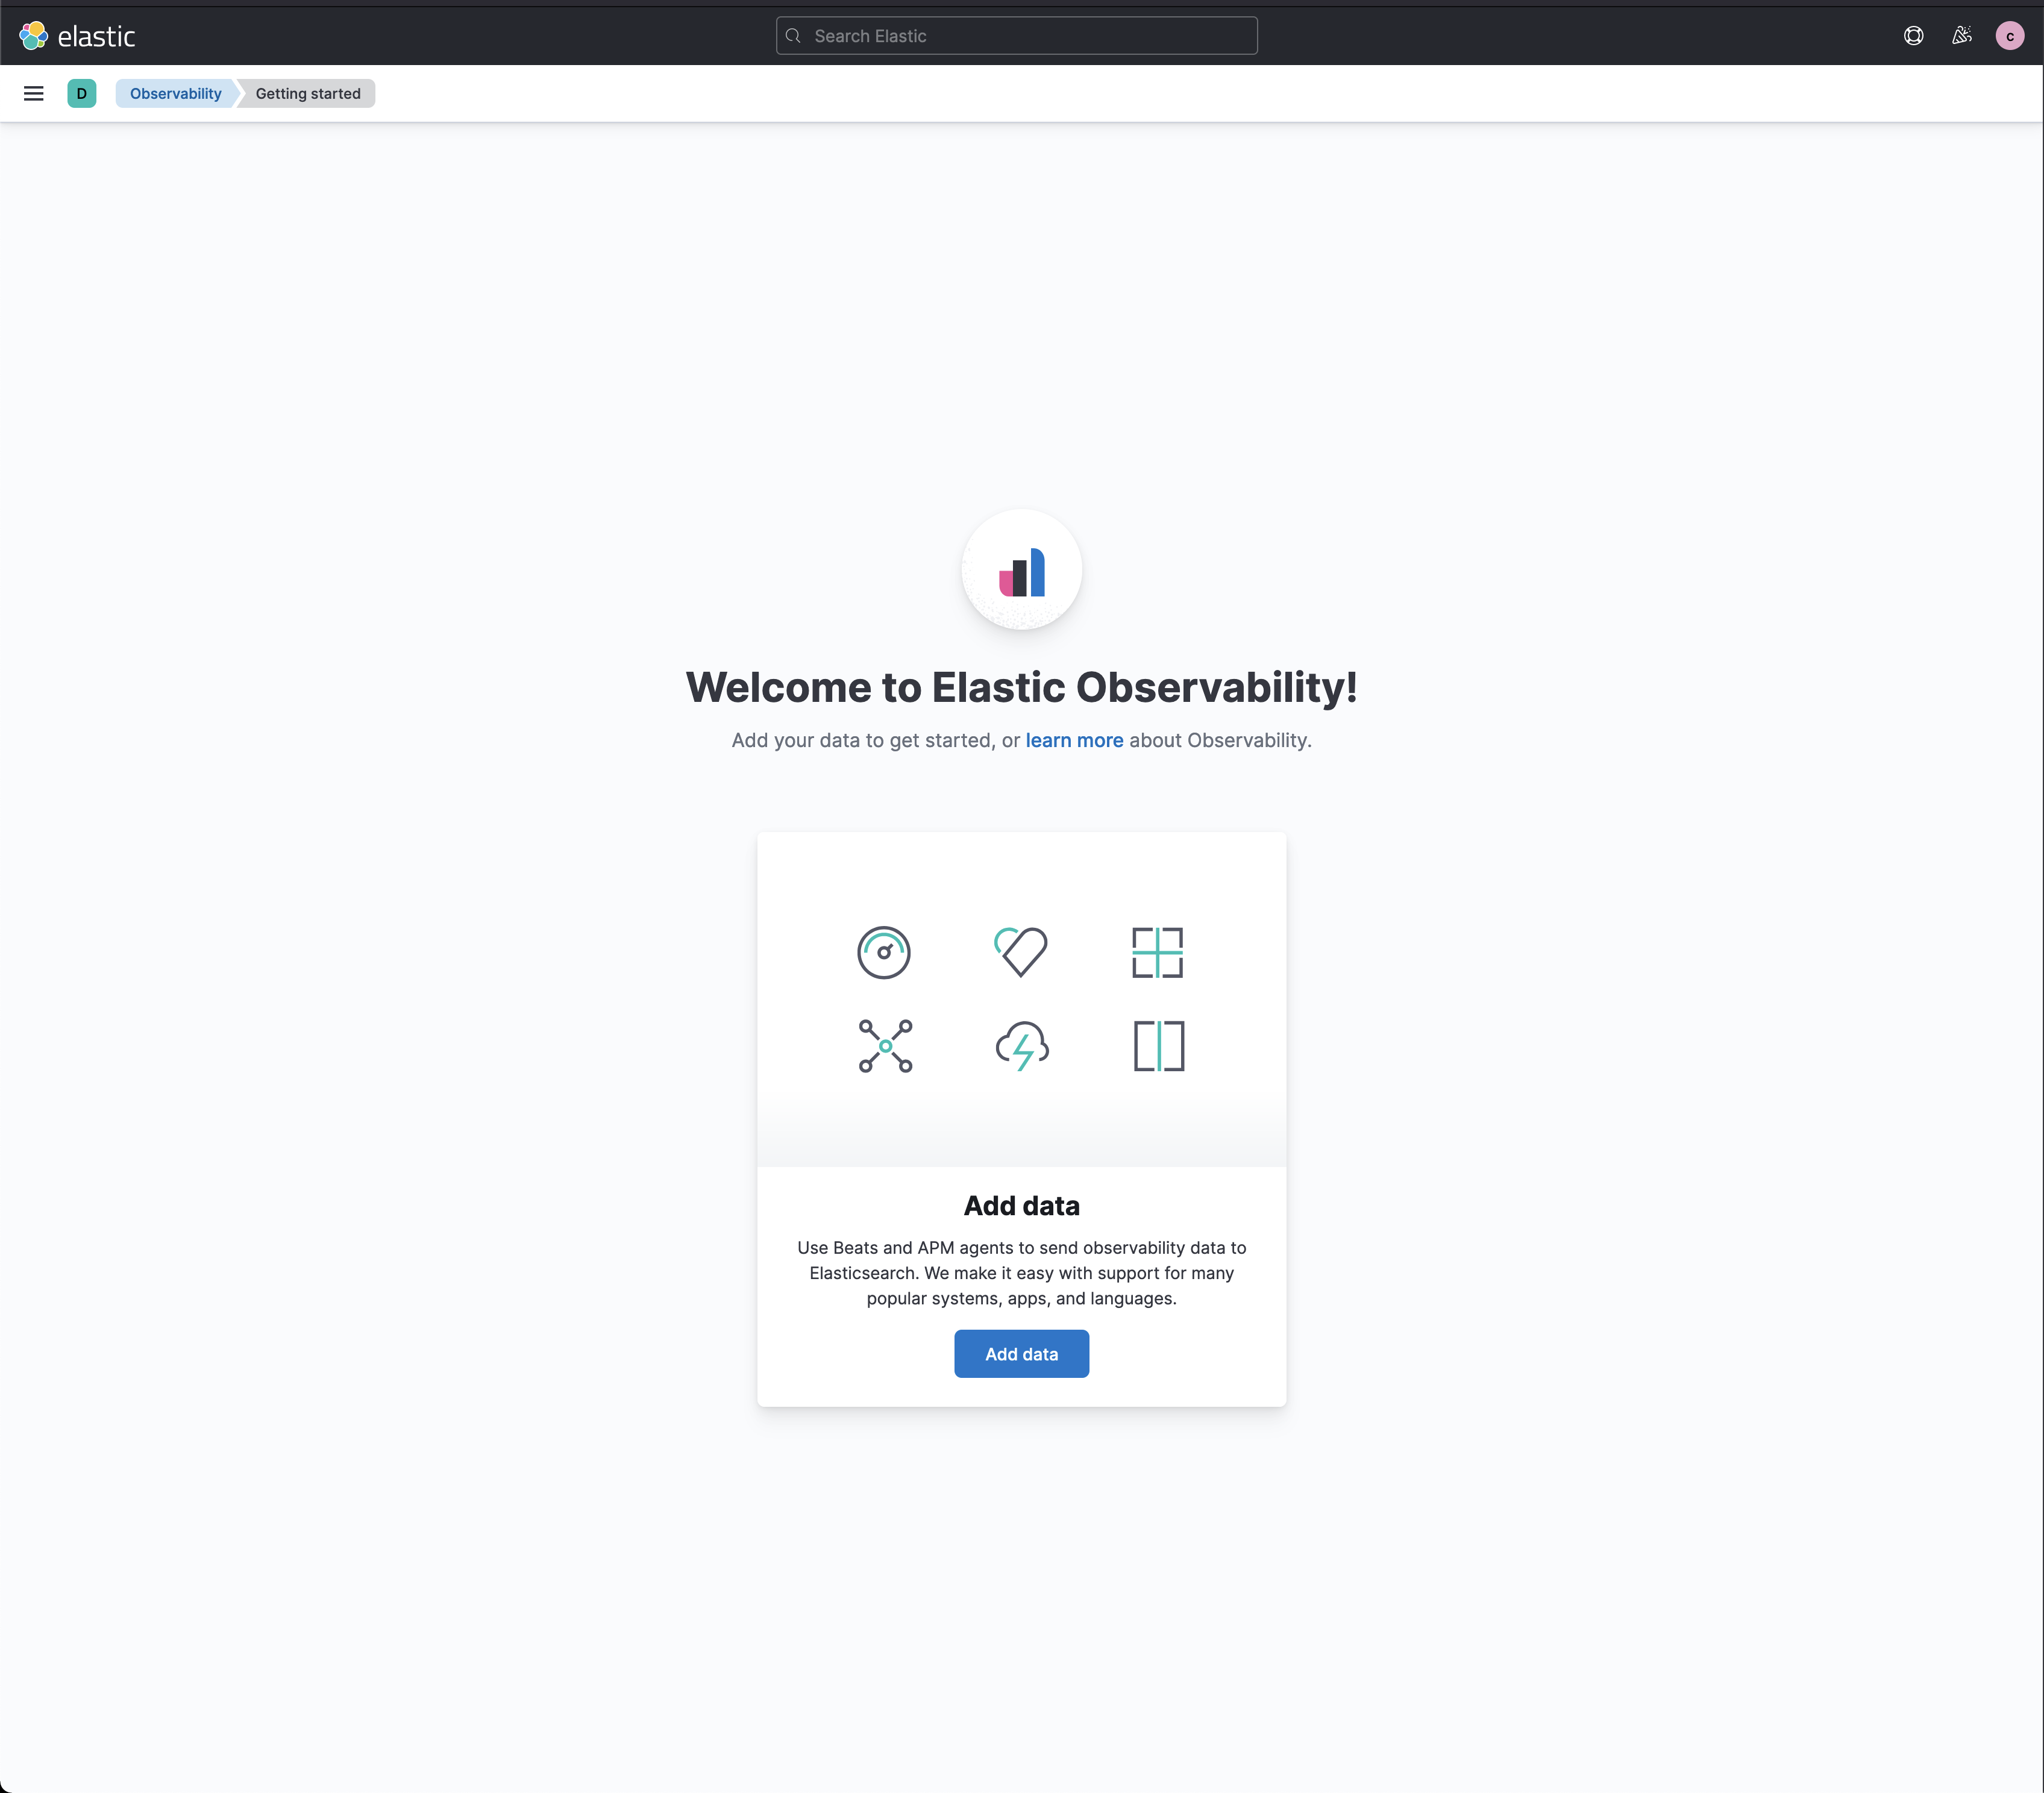2044x1793 pixels.
Task: Click the search magnifier icon
Action: point(793,36)
